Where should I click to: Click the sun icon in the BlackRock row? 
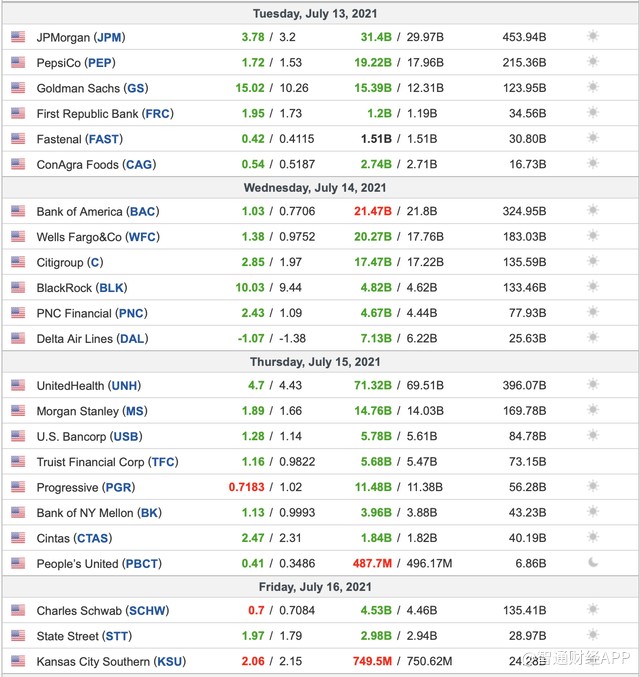pyautogui.click(x=593, y=287)
